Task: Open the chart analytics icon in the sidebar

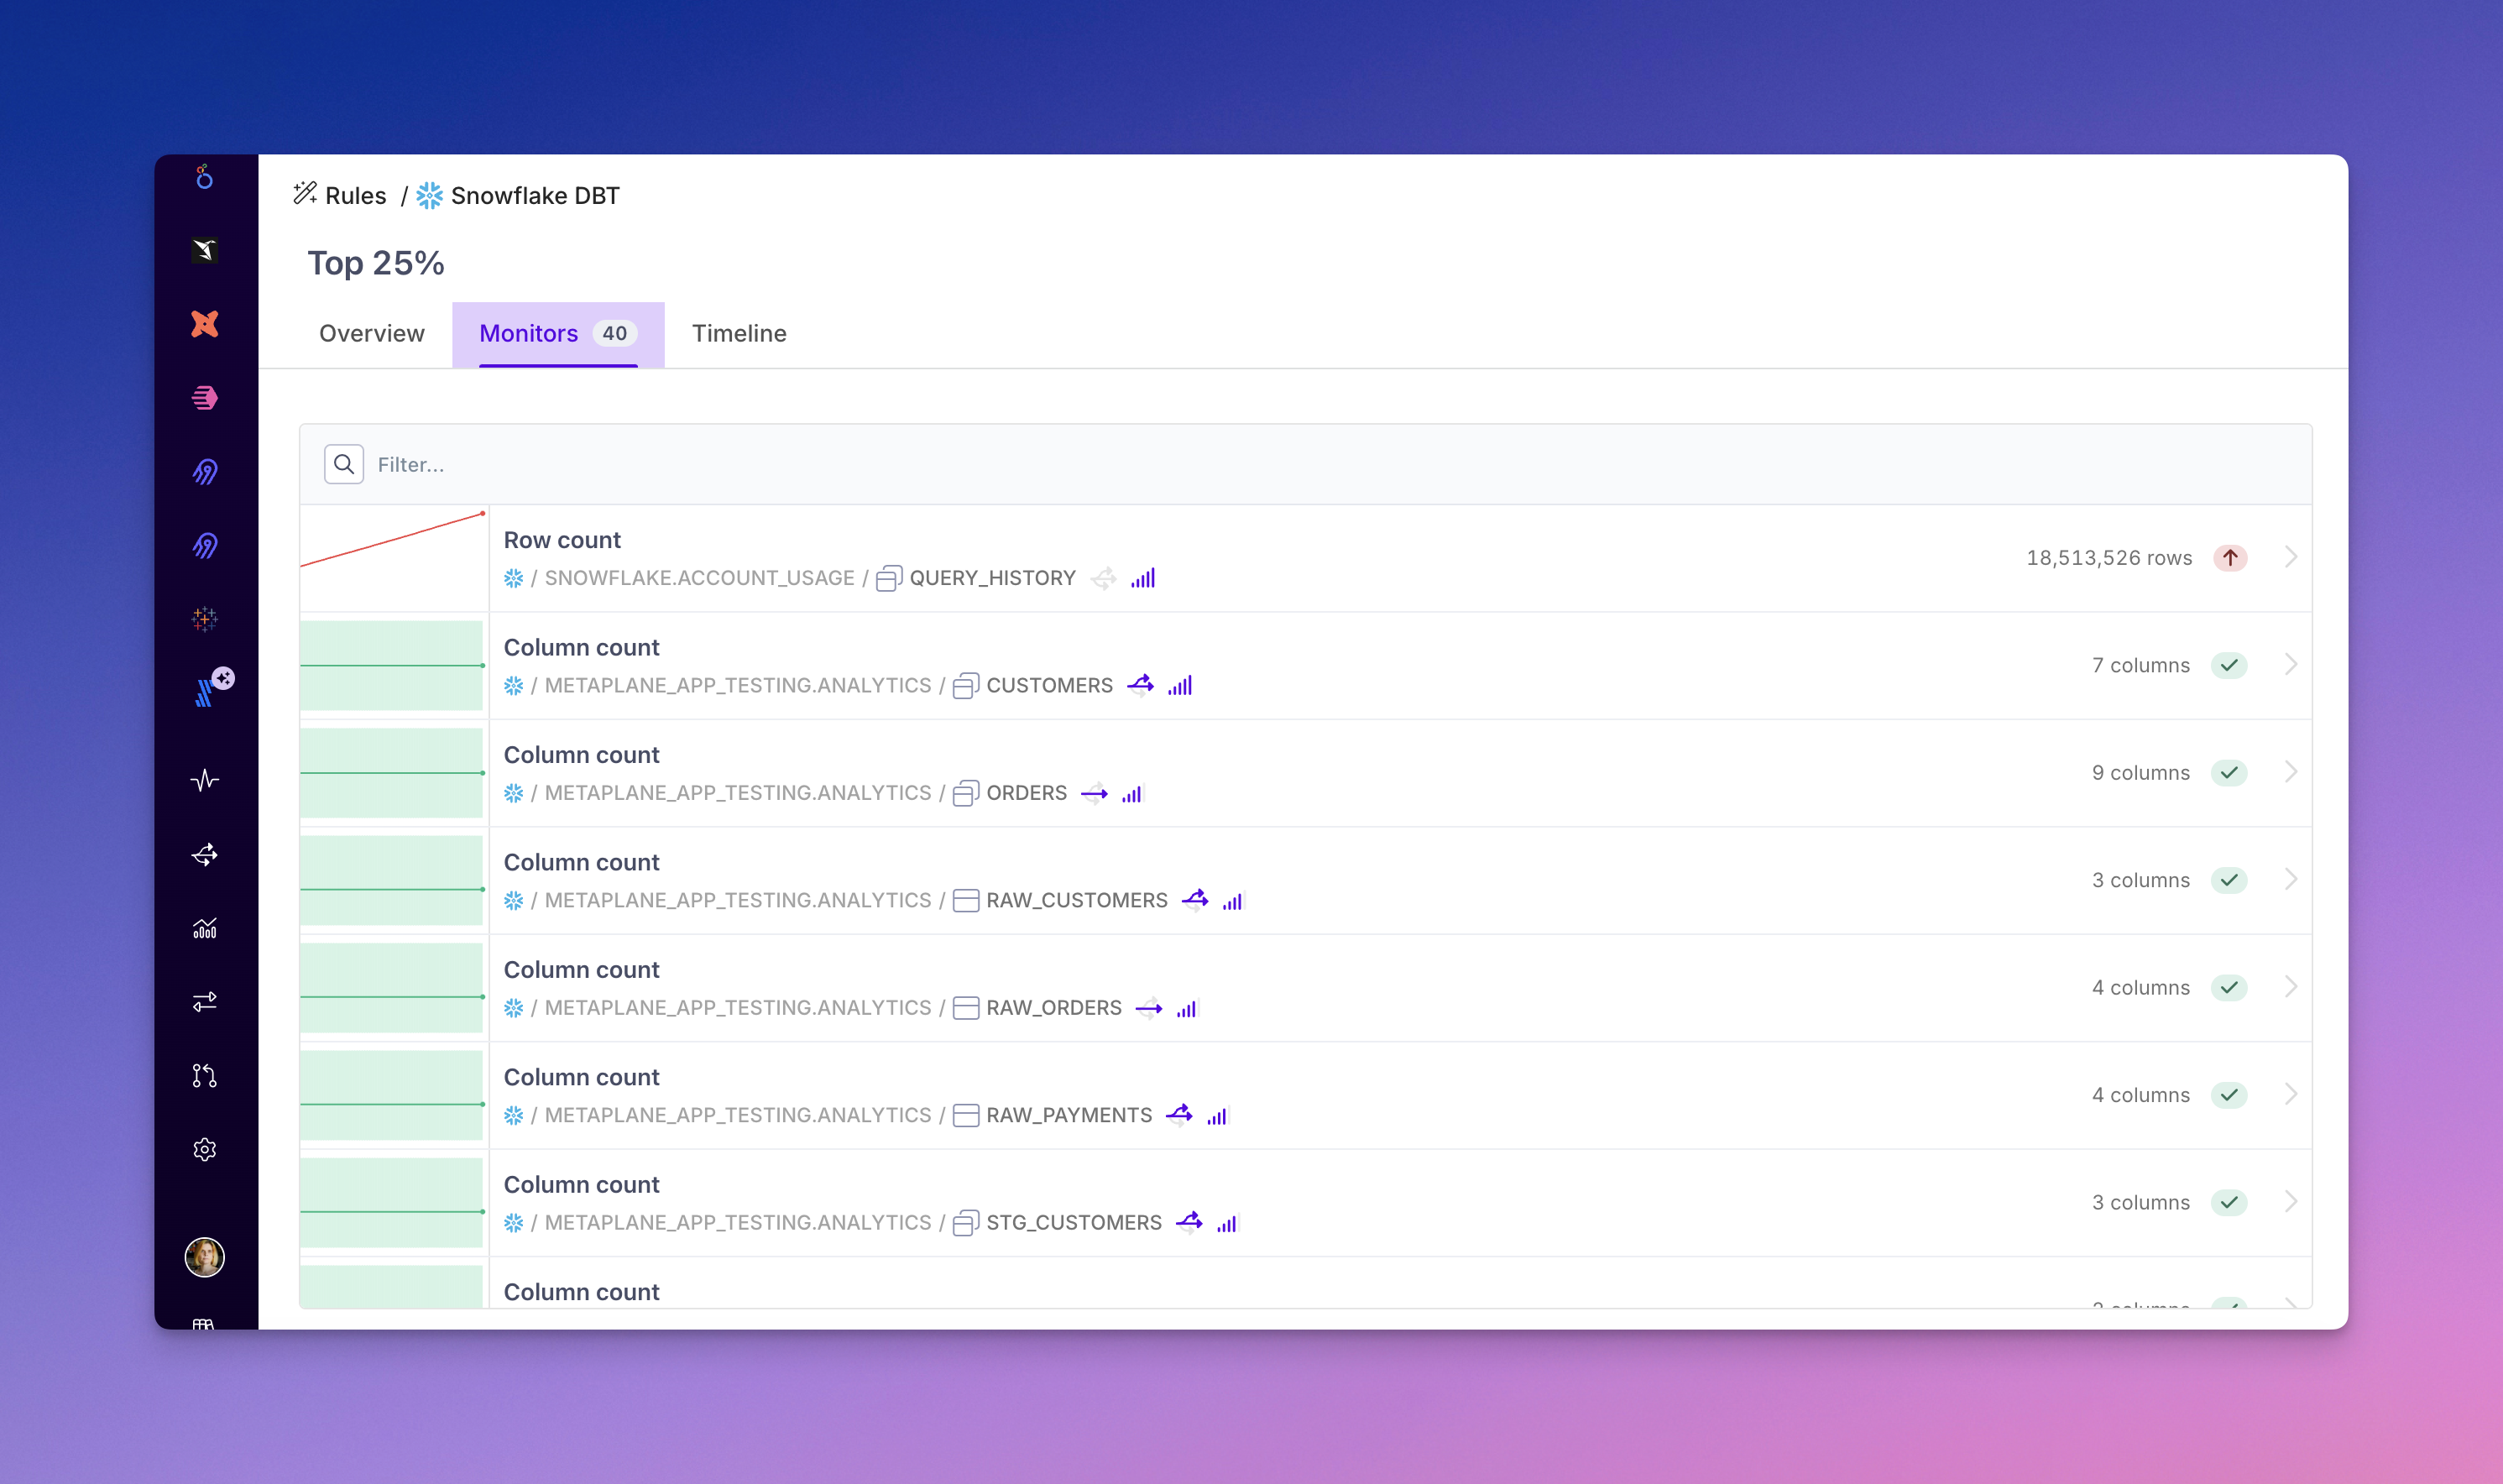Action: click(x=204, y=928)
